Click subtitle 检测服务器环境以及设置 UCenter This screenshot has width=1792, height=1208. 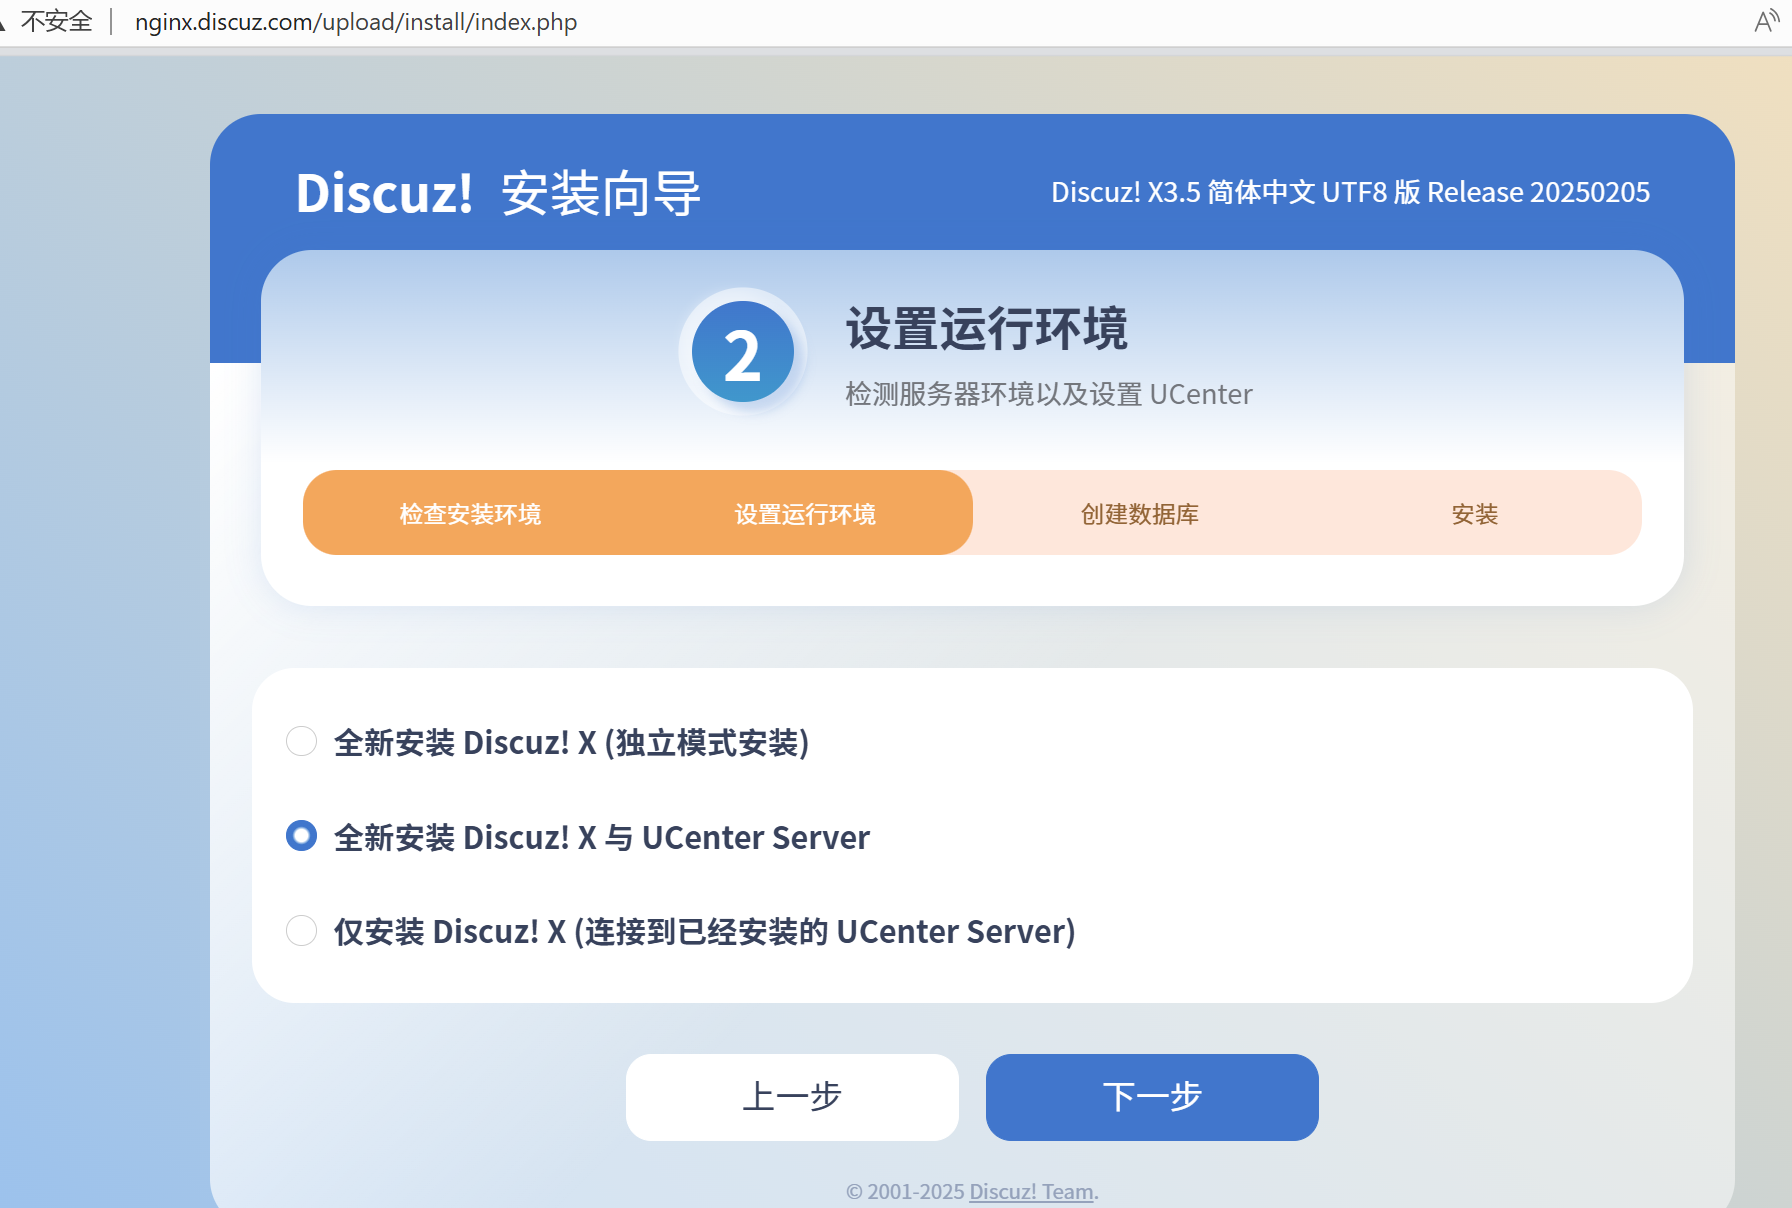[x=1049, y=394]
